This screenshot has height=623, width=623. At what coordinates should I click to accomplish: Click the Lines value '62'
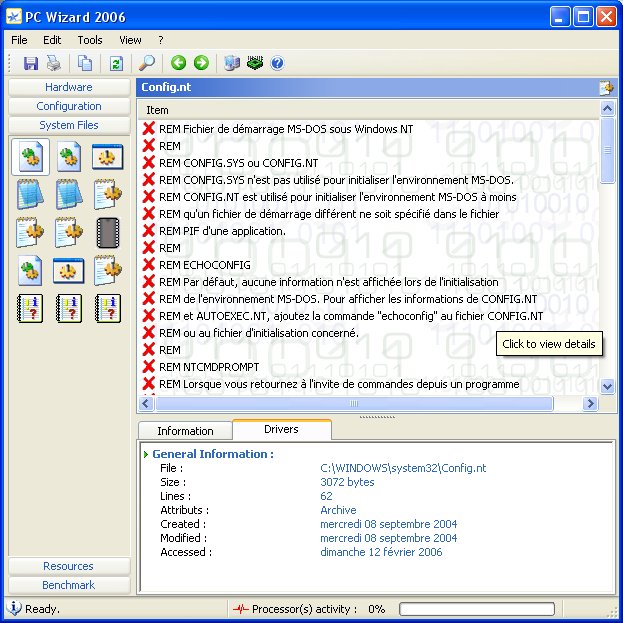pyautogui.click(x=326, y=496)
